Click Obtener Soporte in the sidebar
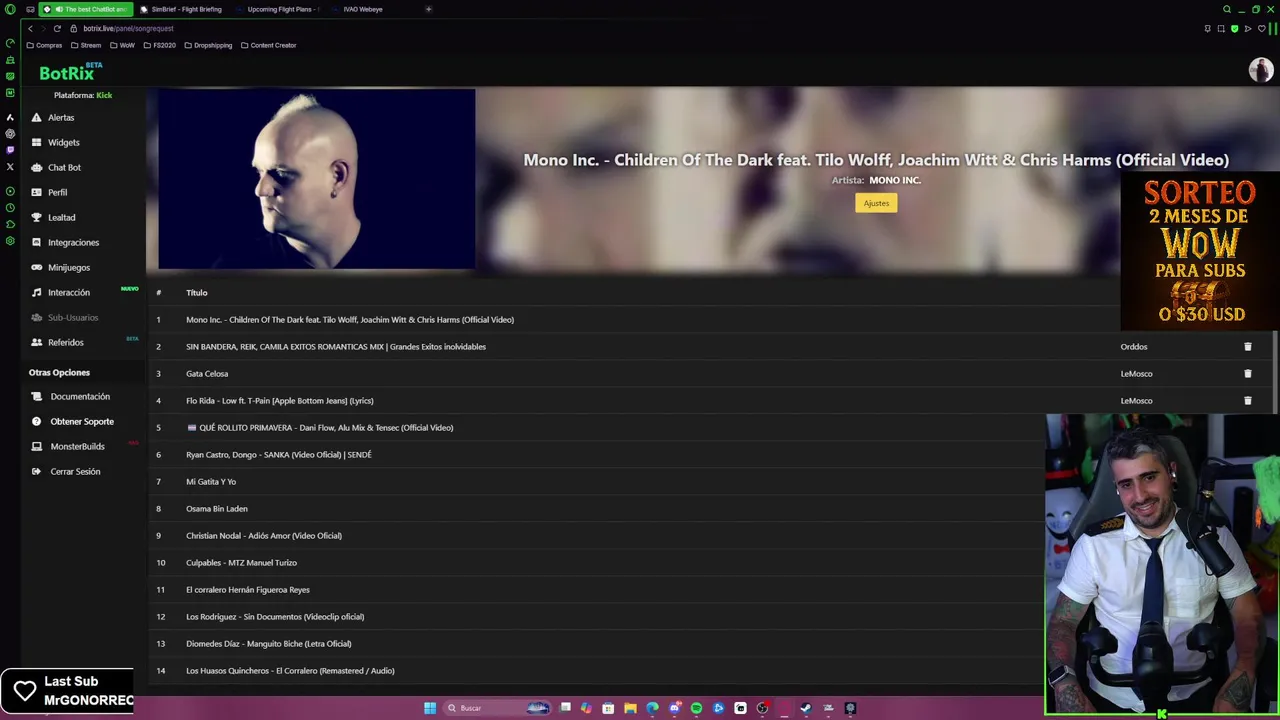Screen dimensions: 1280x720 (82, 421)
